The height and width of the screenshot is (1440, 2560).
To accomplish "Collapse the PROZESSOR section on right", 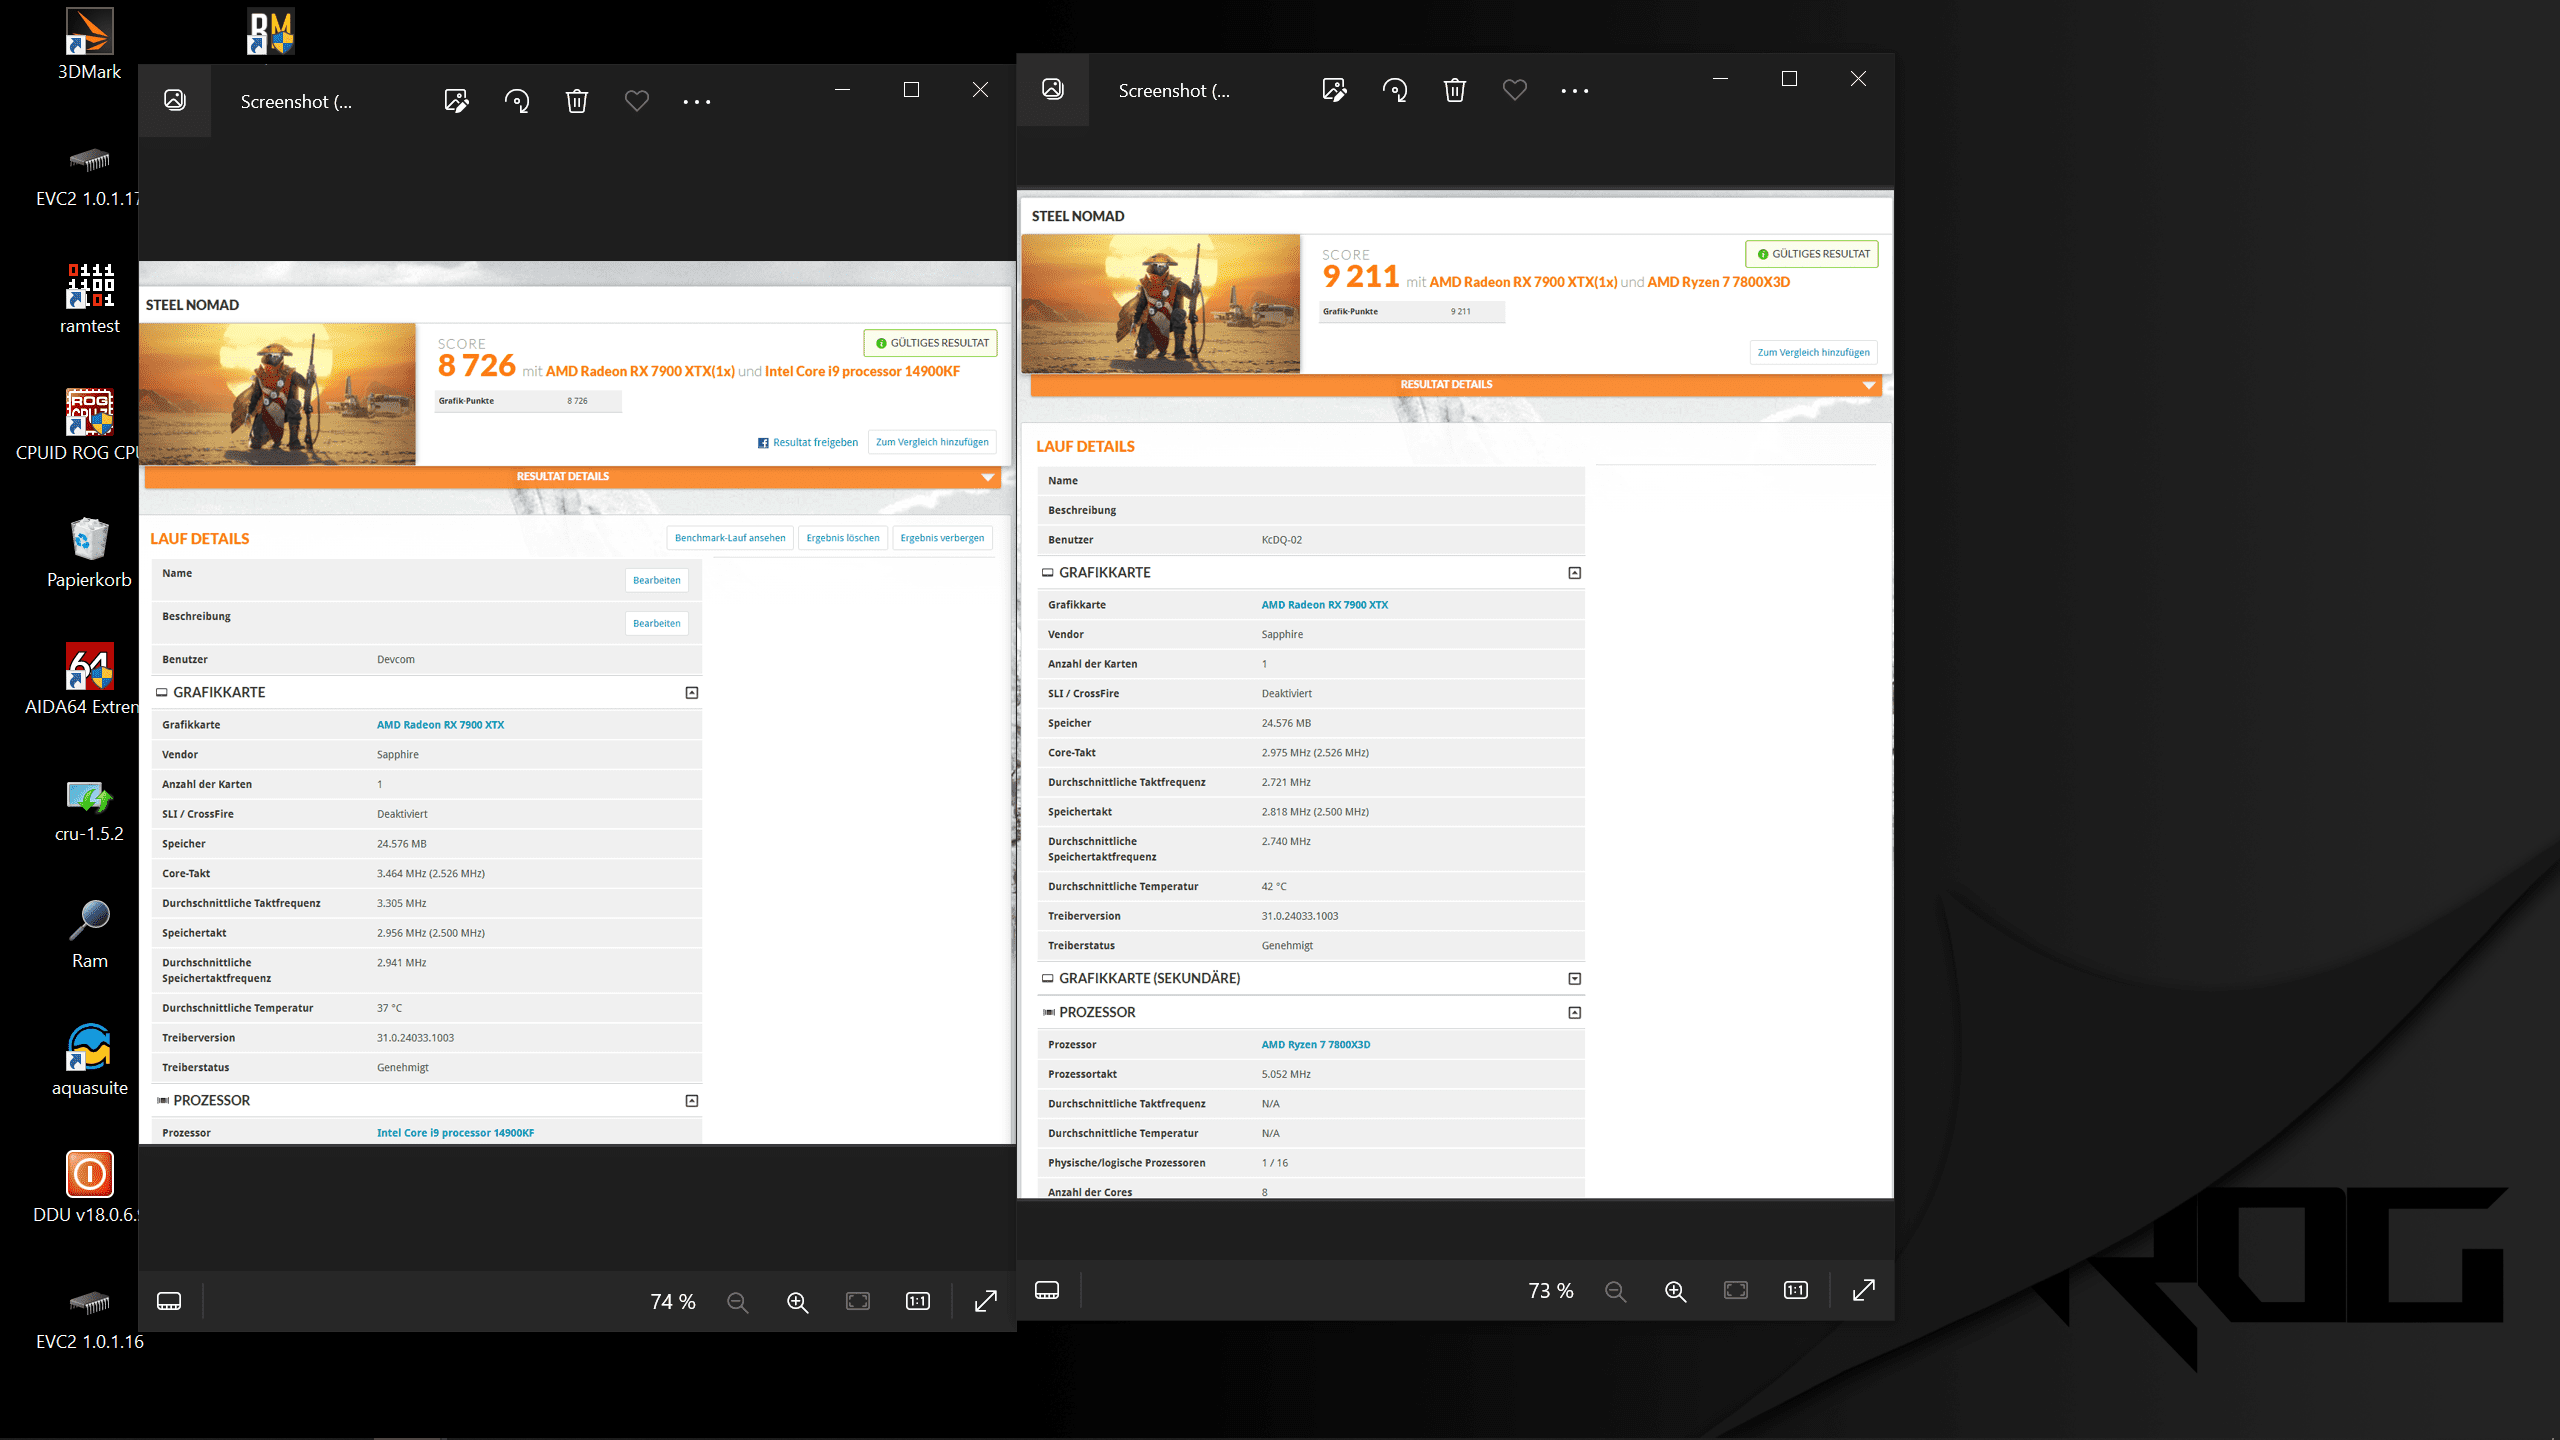I will [x=1575, y=1012].
